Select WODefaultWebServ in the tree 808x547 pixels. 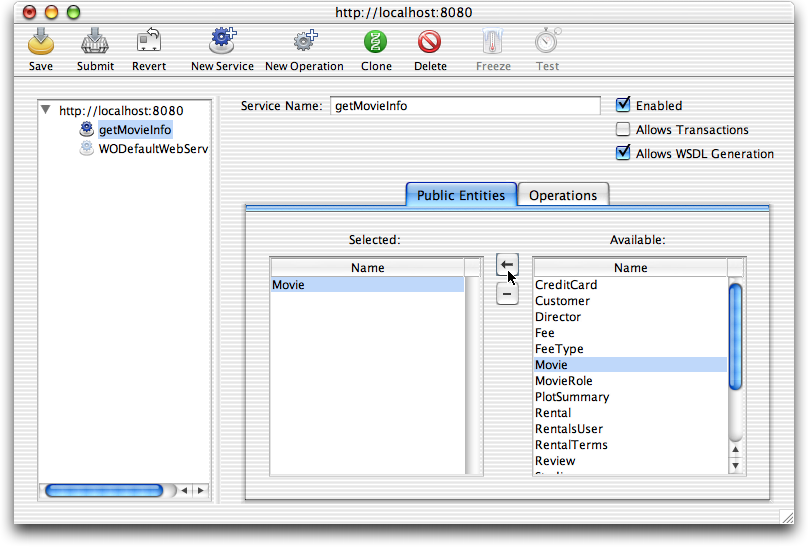154,149
